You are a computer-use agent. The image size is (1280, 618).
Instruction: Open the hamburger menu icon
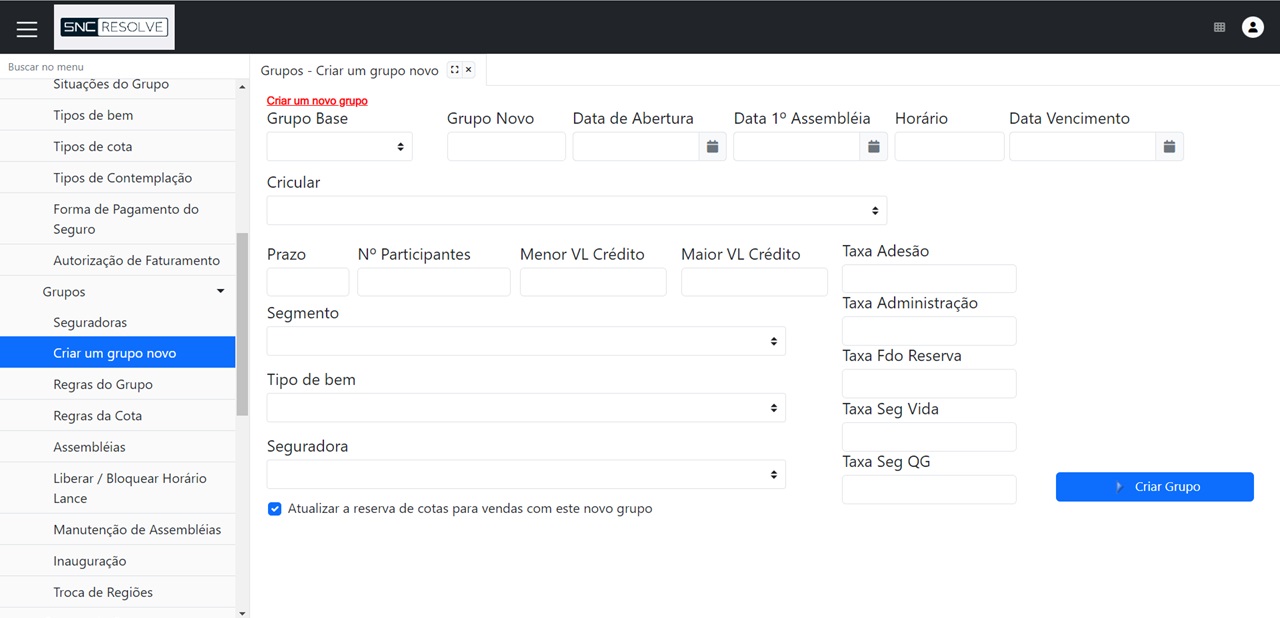(27, 29)
